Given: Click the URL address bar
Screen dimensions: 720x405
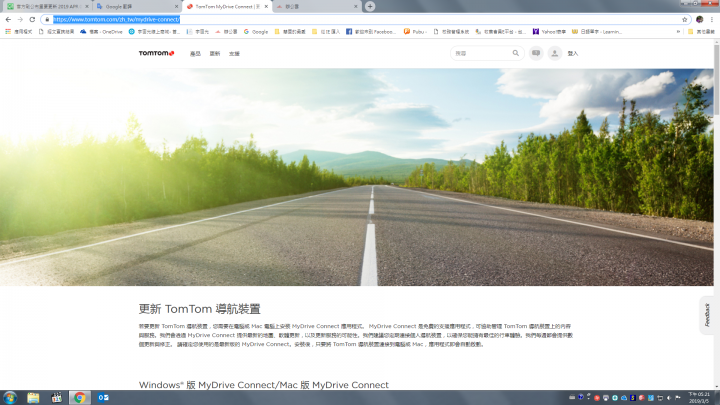Looking at the screenshot, I should (x=367, y=19).
